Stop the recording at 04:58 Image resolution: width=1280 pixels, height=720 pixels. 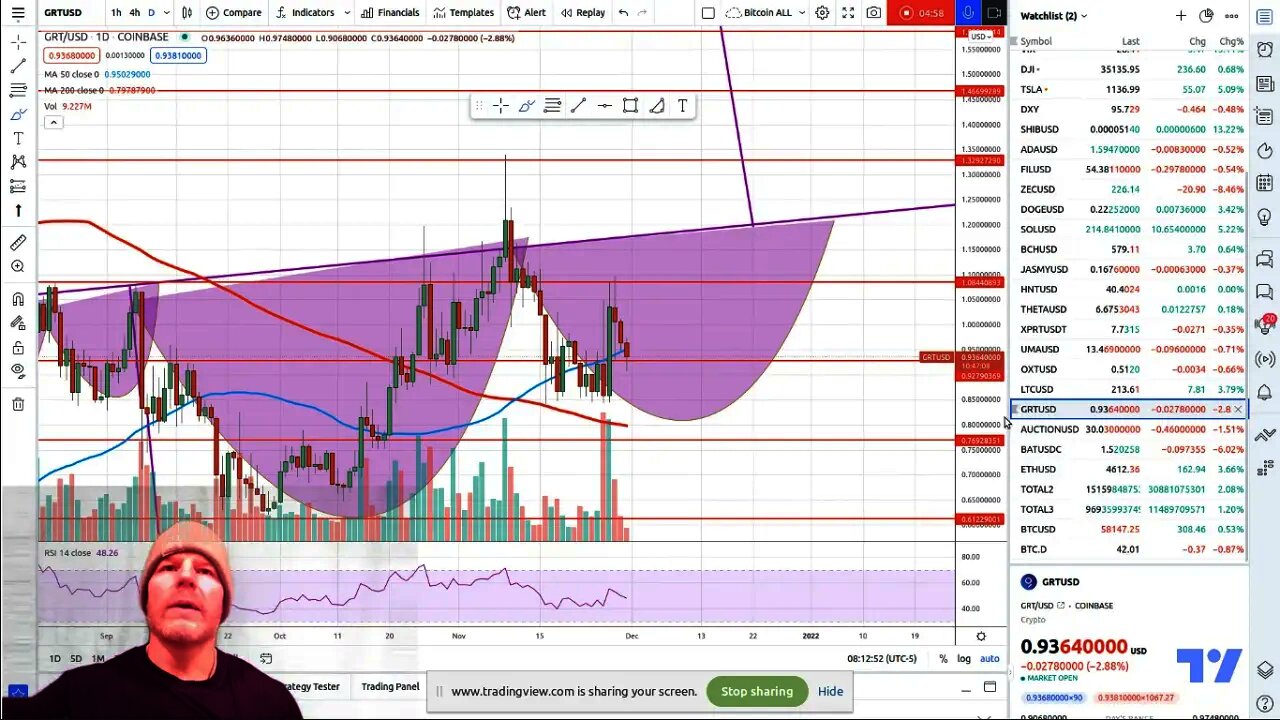tap(921, 13)
